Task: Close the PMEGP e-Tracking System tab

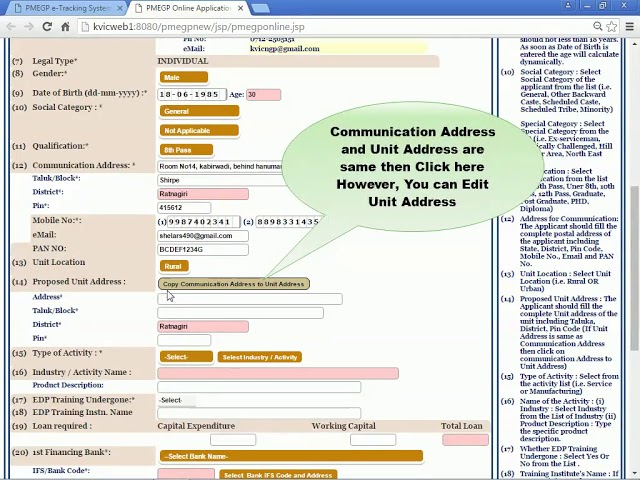Action: click(120, 8)
